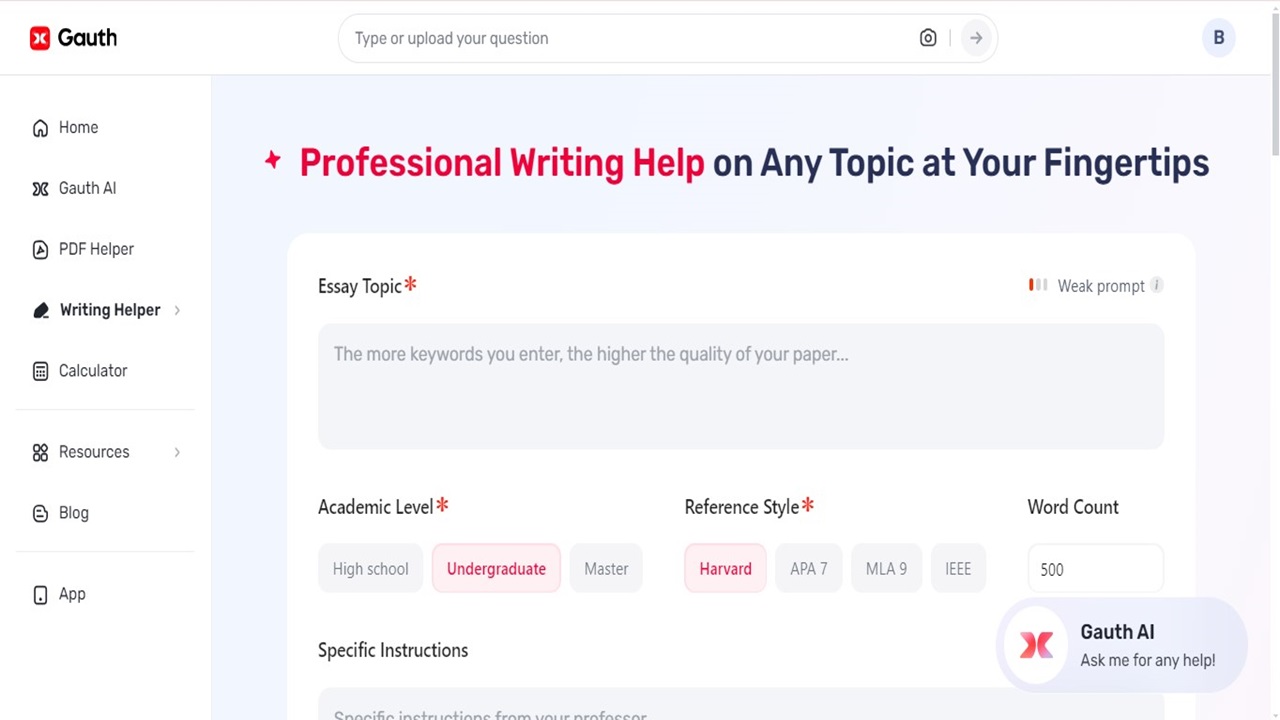This screenshot has height=720, width=1280.
Task: Click the submit arrow in the search bar
Action: coord(975,38)
